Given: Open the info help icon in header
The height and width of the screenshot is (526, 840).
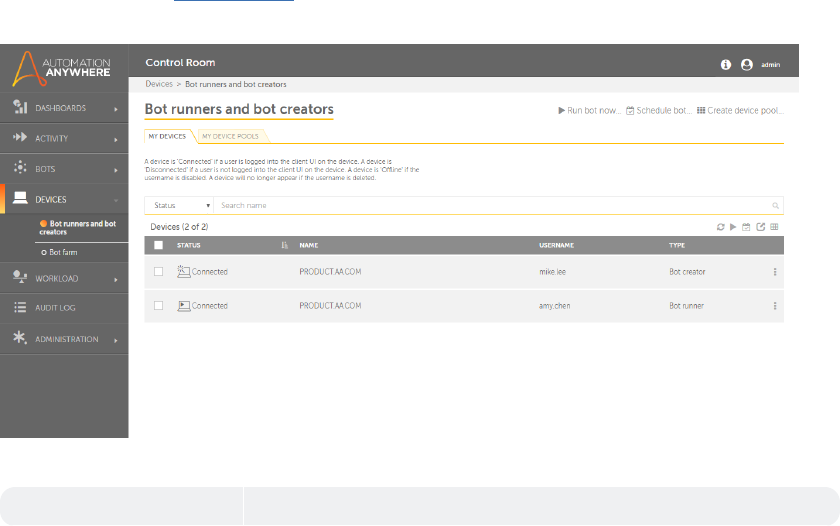Looking at the screenshot, I should click(x=726, y=65).
